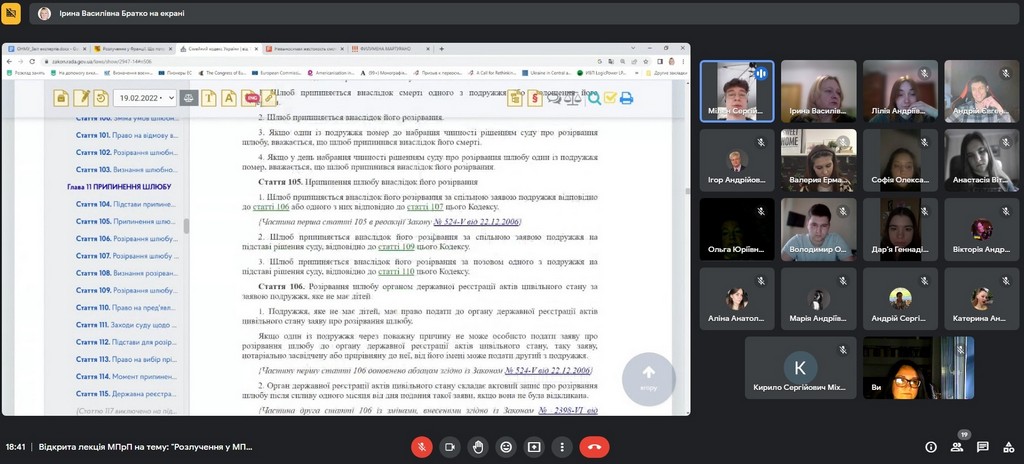Expand the 19.02.2022 edition date dropdown
This screenshot has height=464, width=1024.
click(145, 98)
